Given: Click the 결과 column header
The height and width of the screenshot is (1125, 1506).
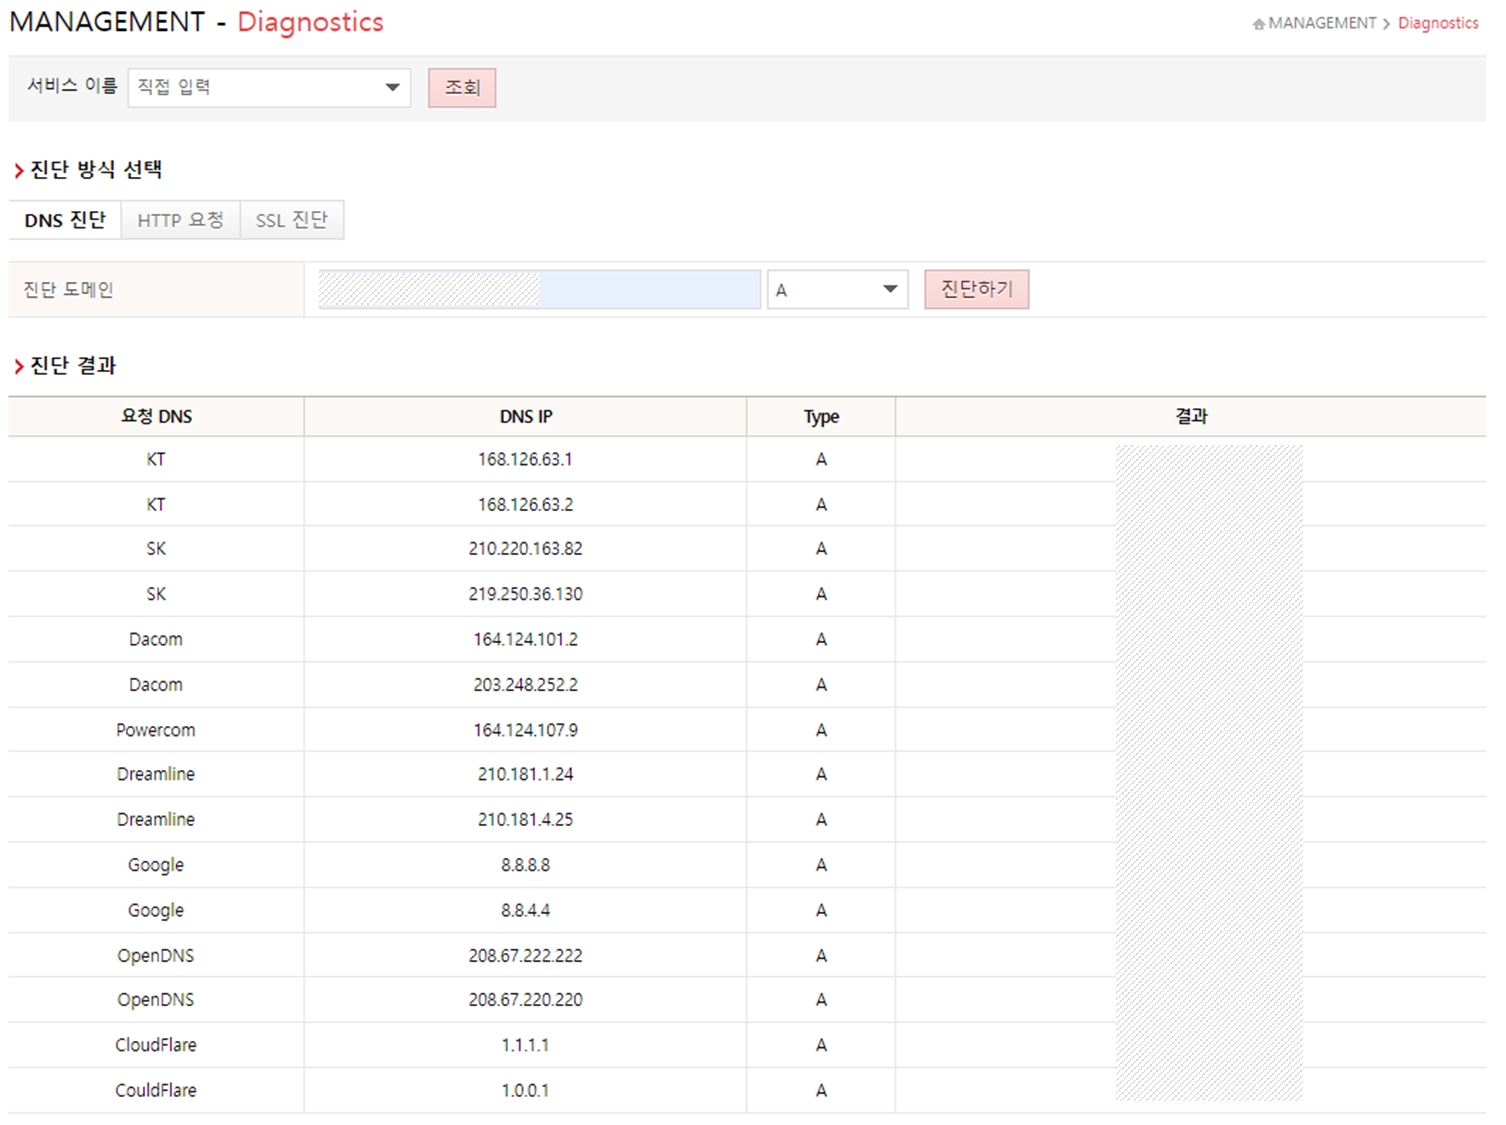Looking at the screenshot, I should pyautogui.click(x=1190, y=417).
